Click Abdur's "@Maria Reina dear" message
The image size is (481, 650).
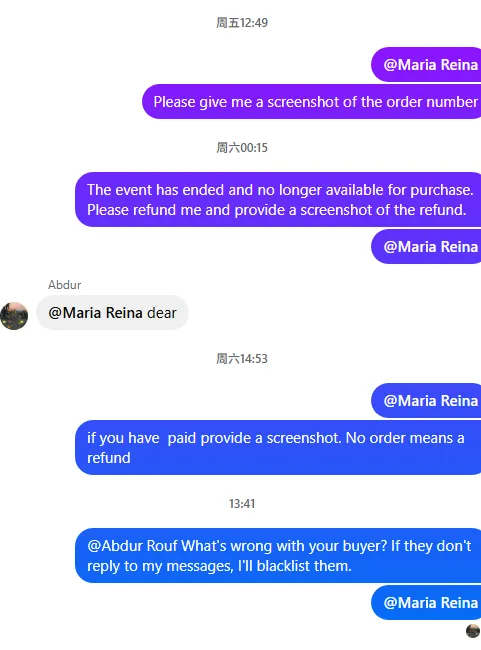pyautogui.click(x=112, y=313)
